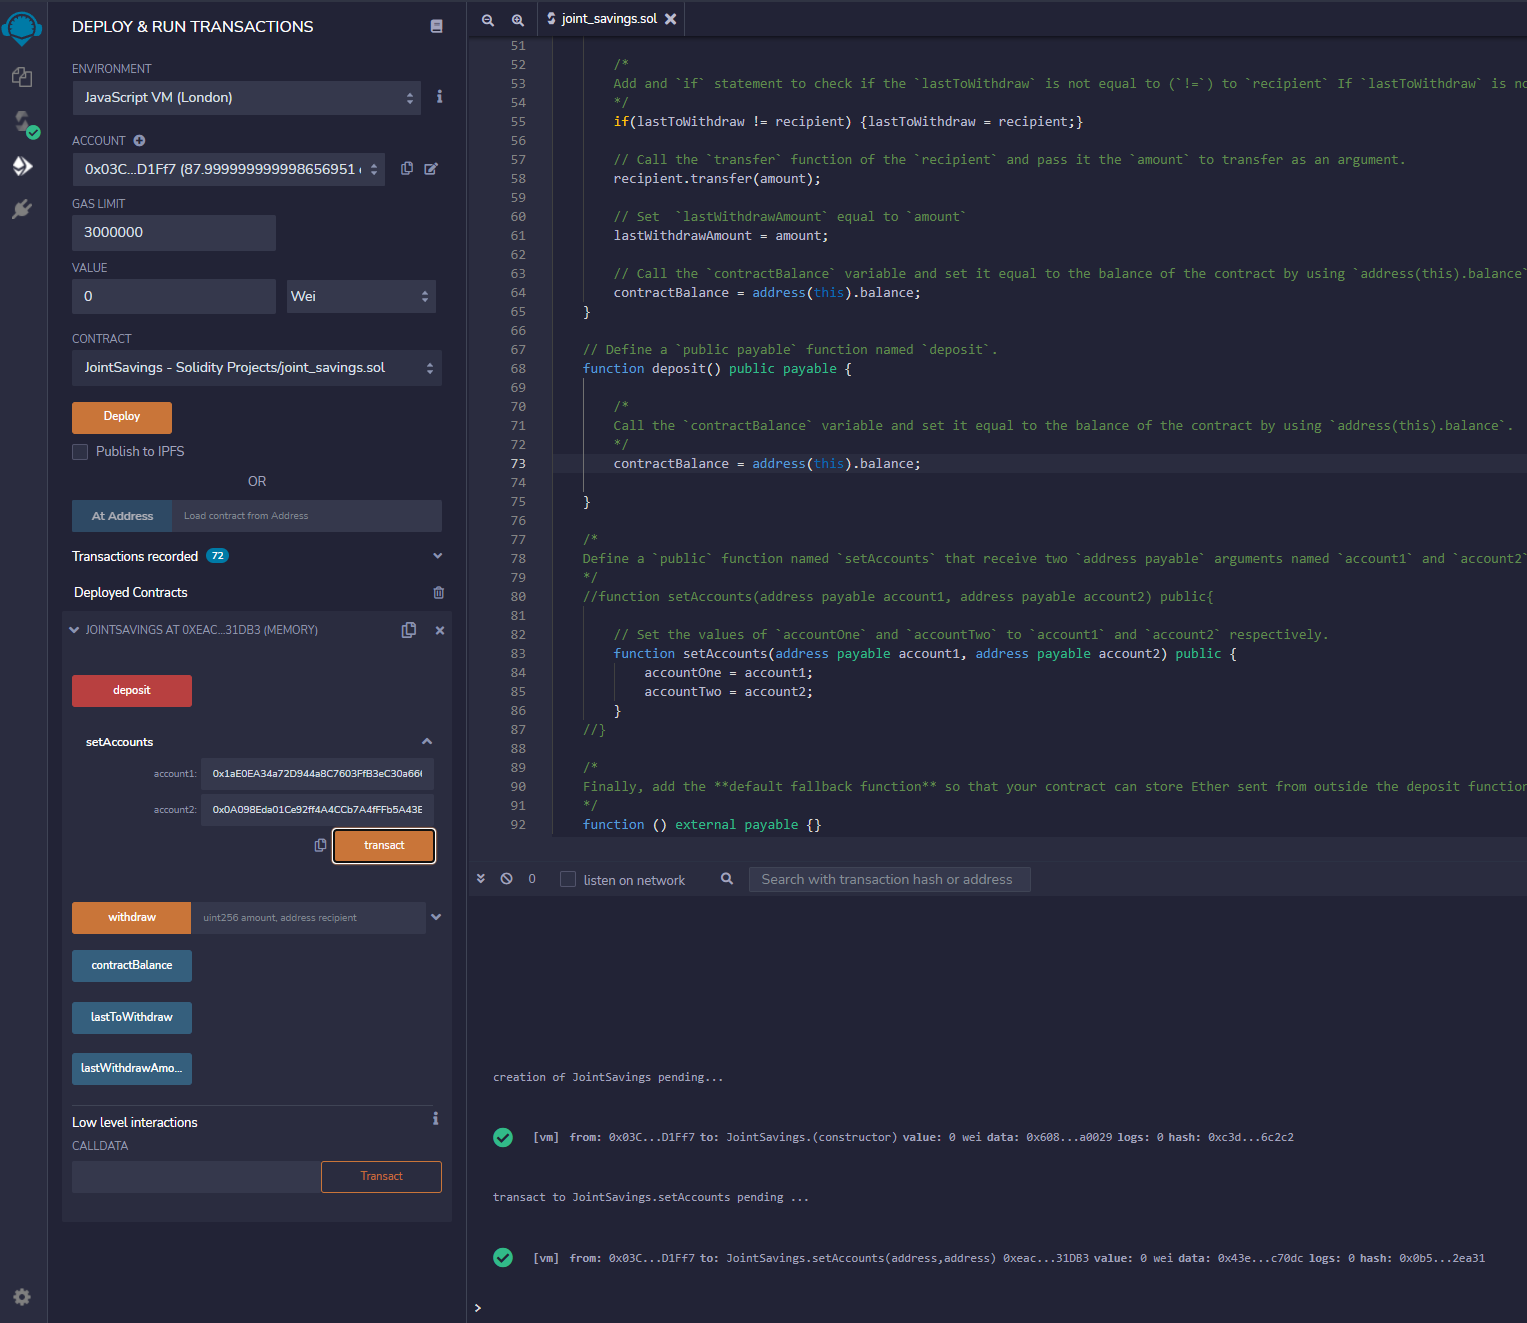Open the documentation icon beside panel title
The image size is (1527, 1323).
(x=437, y=26)
